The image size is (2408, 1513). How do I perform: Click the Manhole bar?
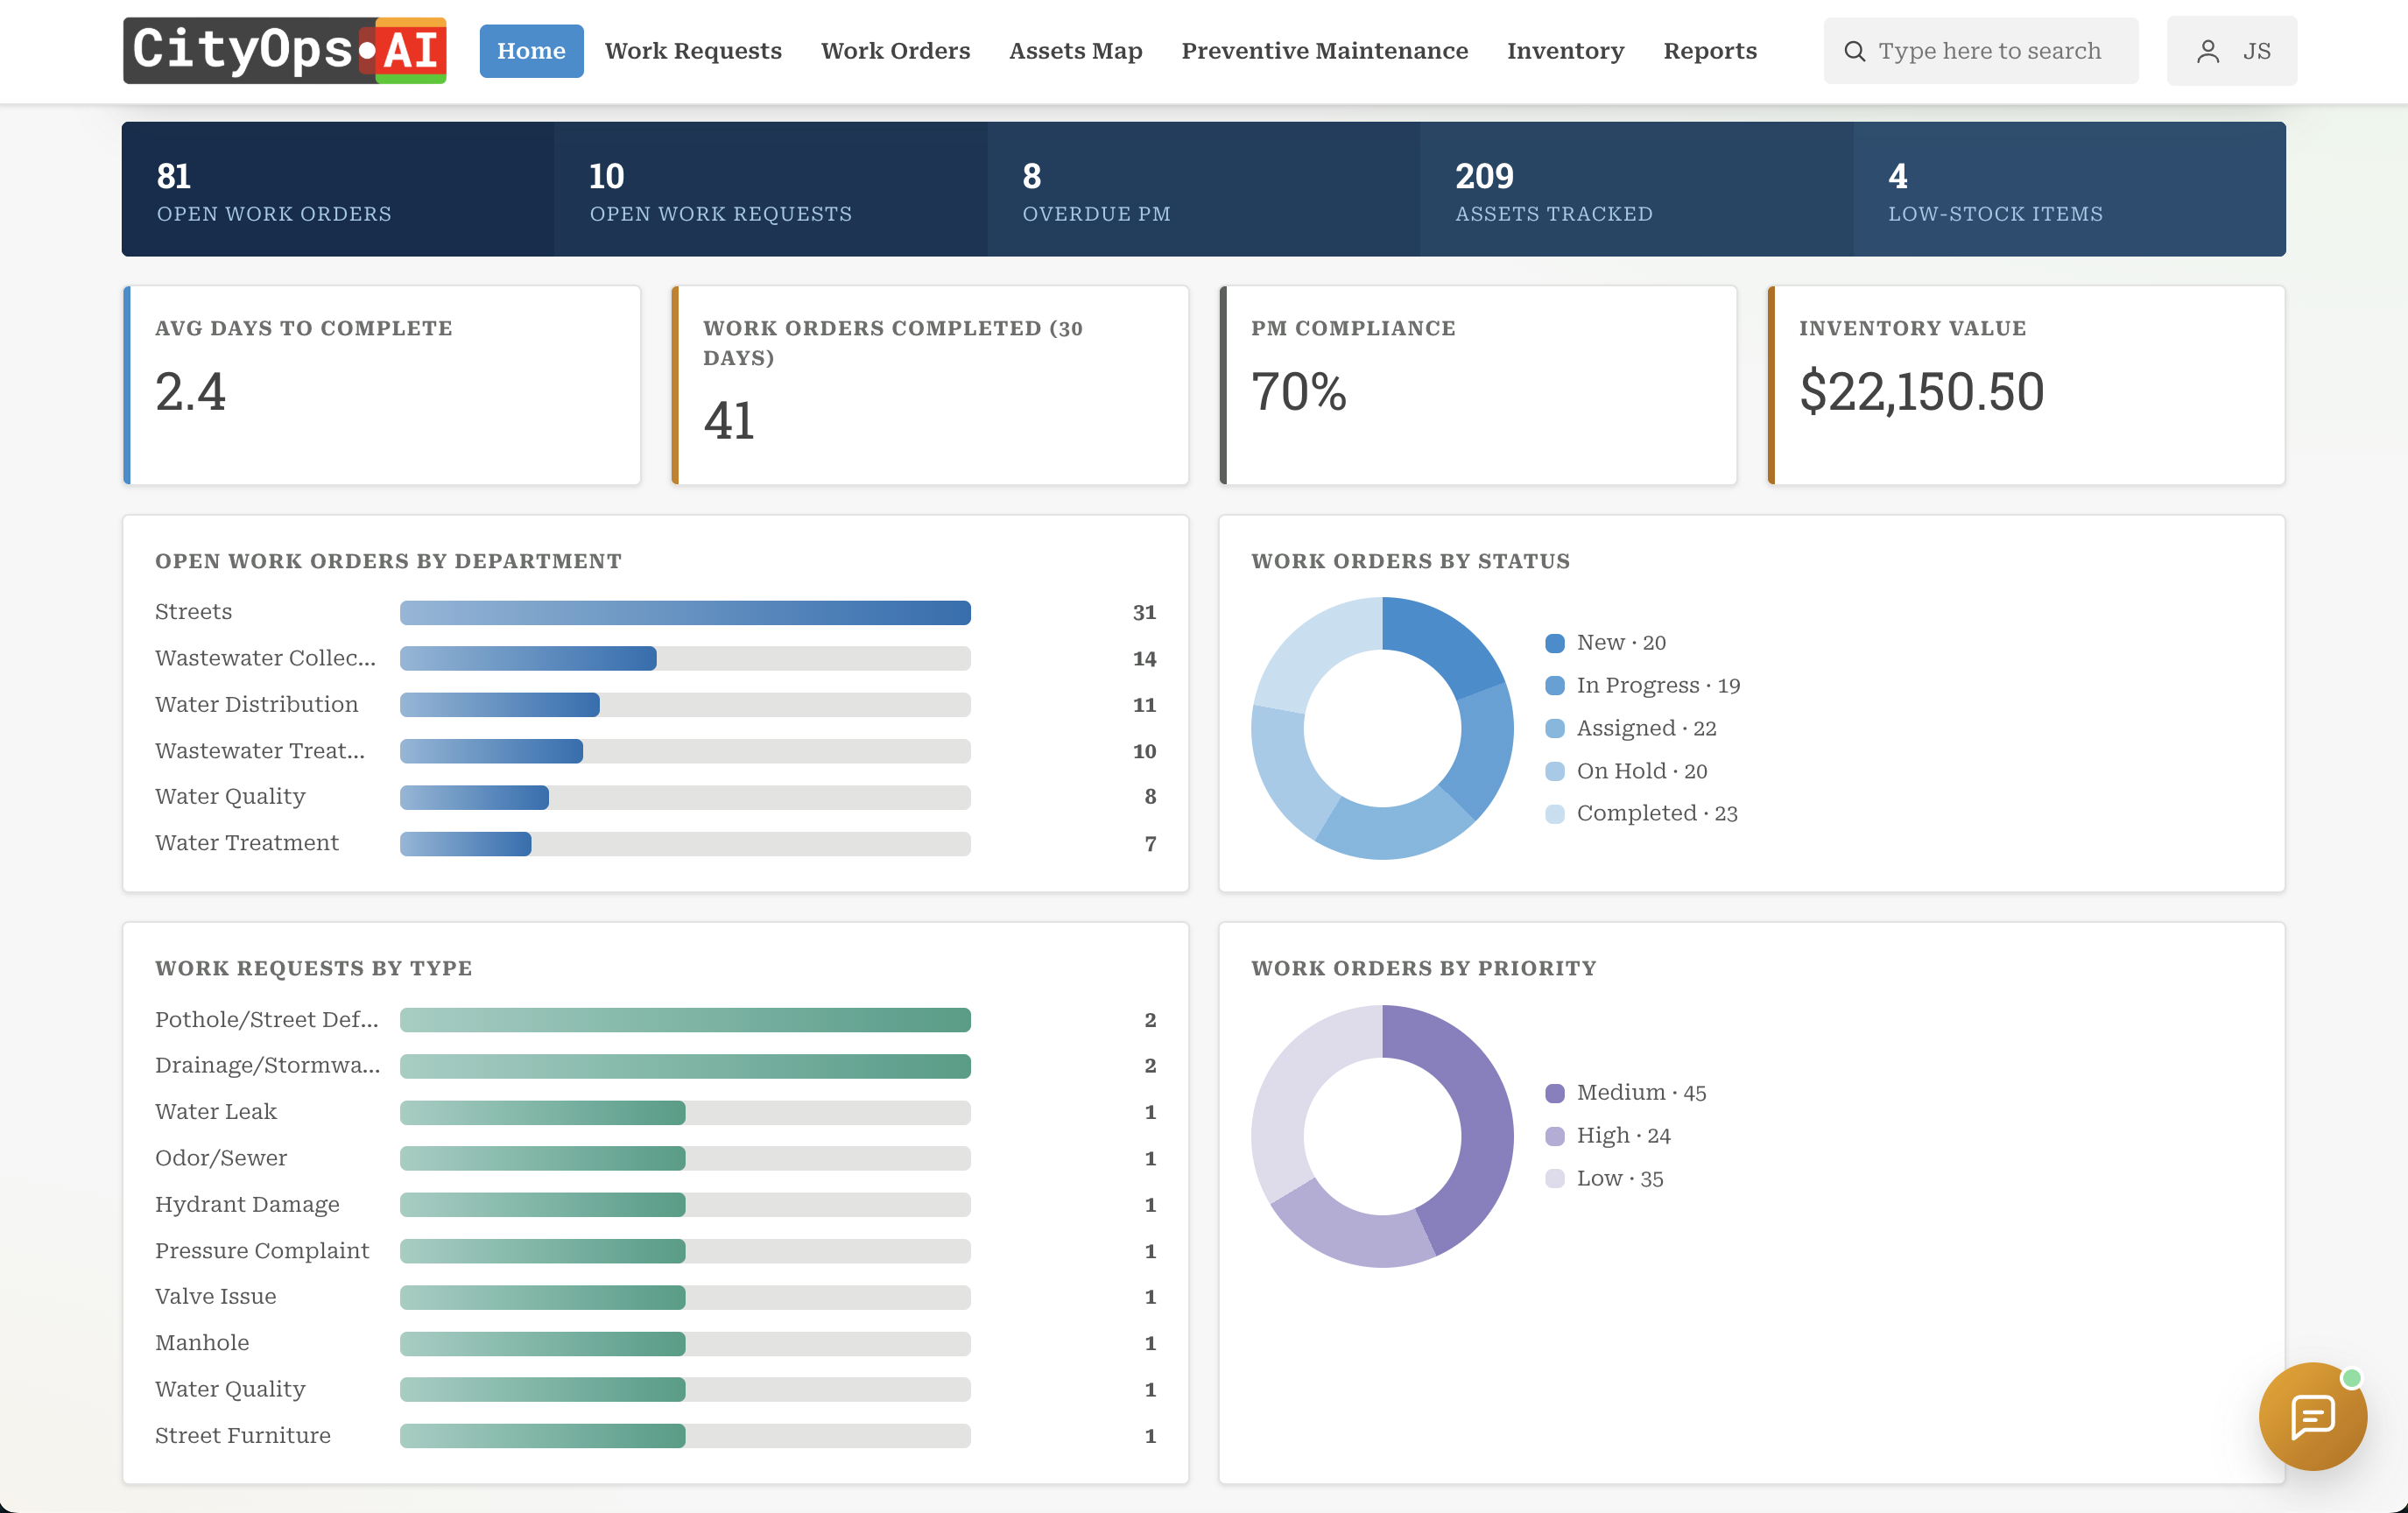point(685,1343)
